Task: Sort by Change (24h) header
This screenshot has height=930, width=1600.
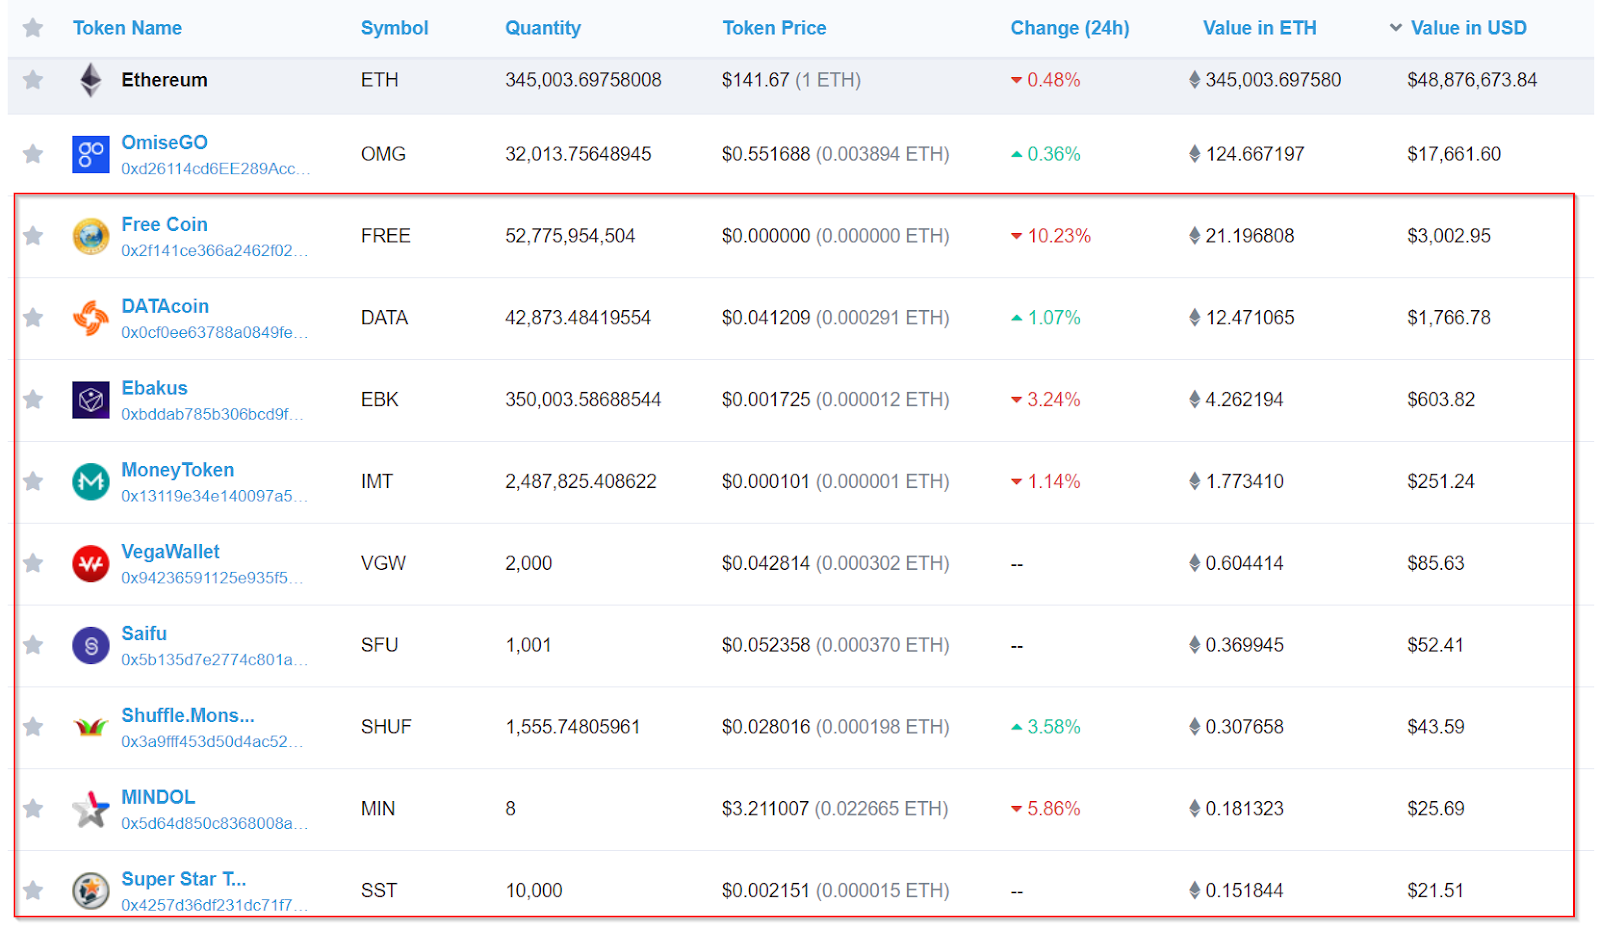Action: [x=1070, y=28]
